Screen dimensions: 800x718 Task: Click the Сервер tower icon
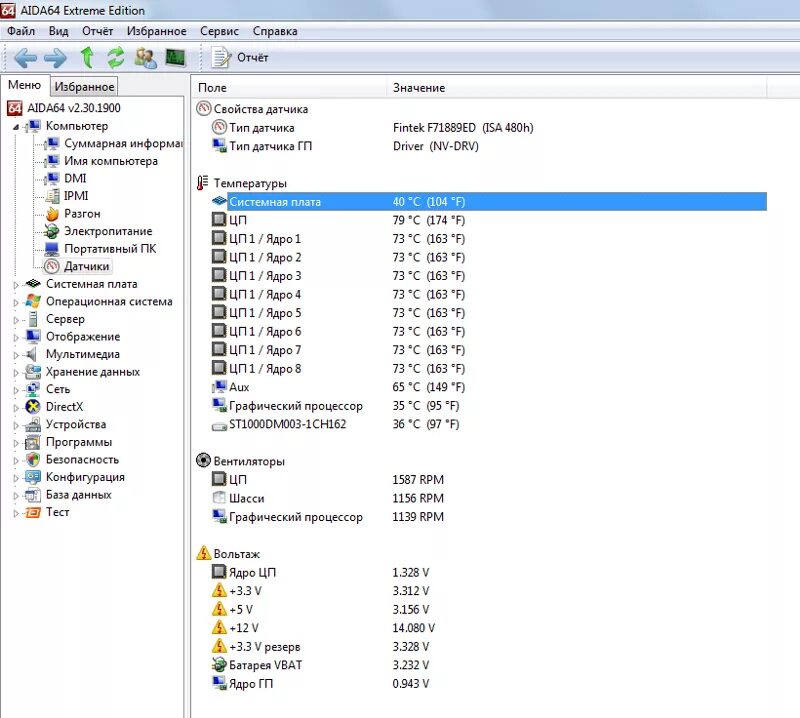click(x=33, y=319)
